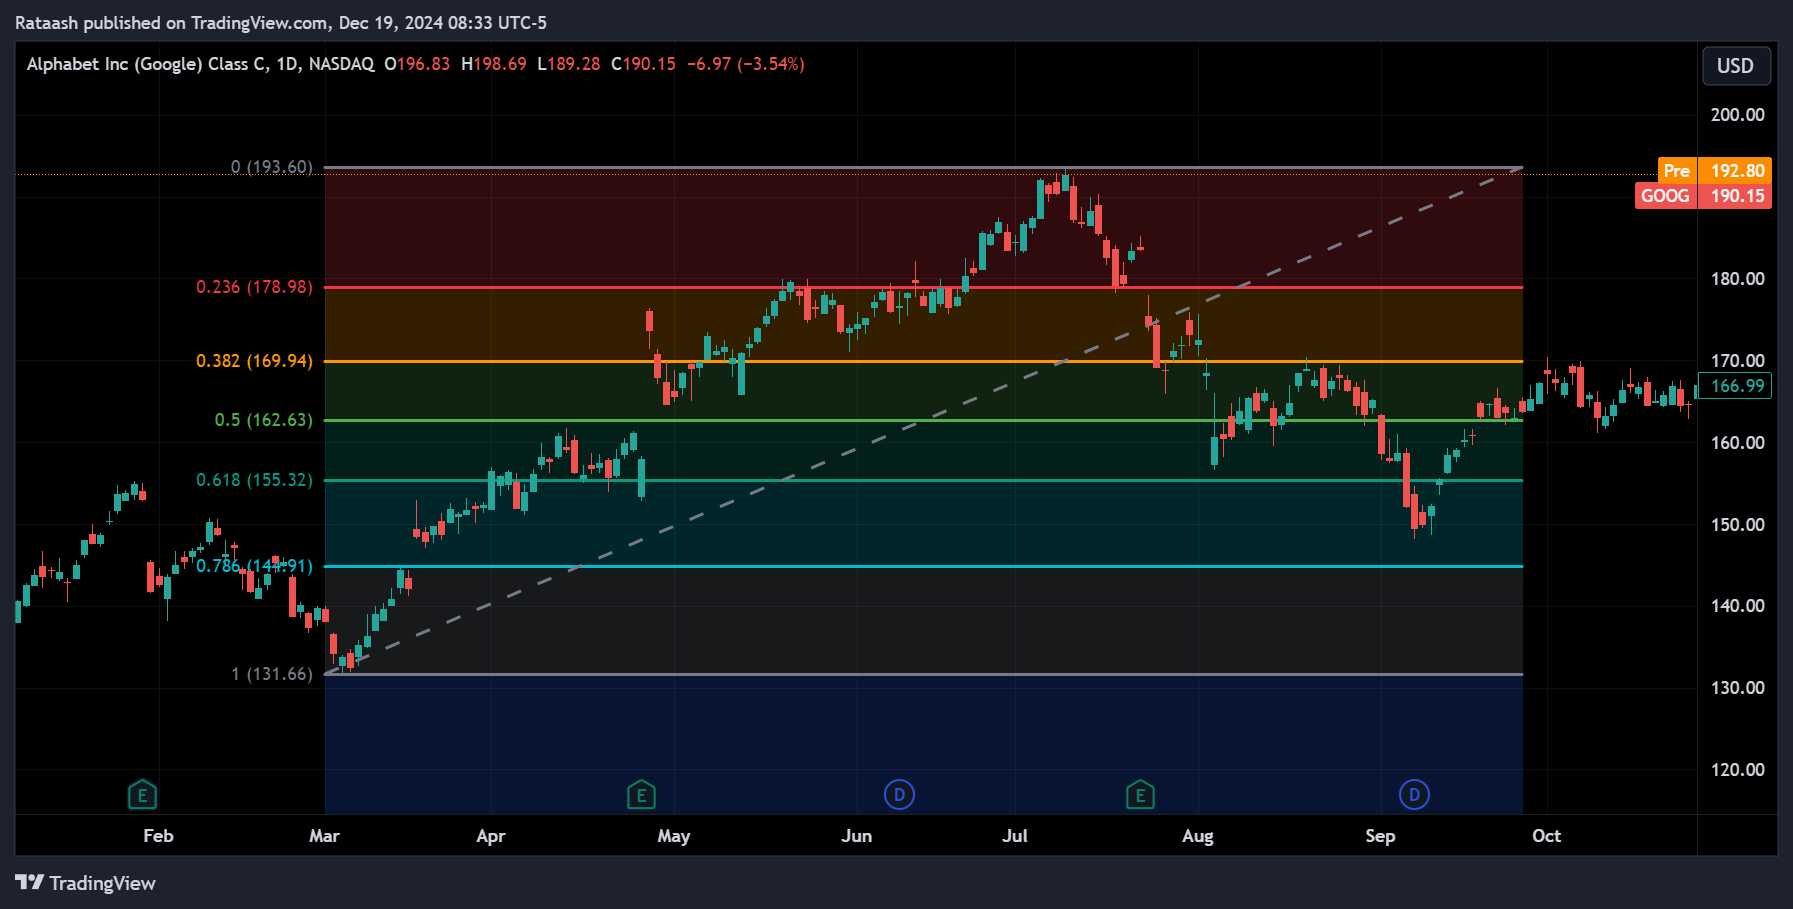Click the June dividend D marker
The height and width of the screenshot is (909, 1793).
click(899, 795)
